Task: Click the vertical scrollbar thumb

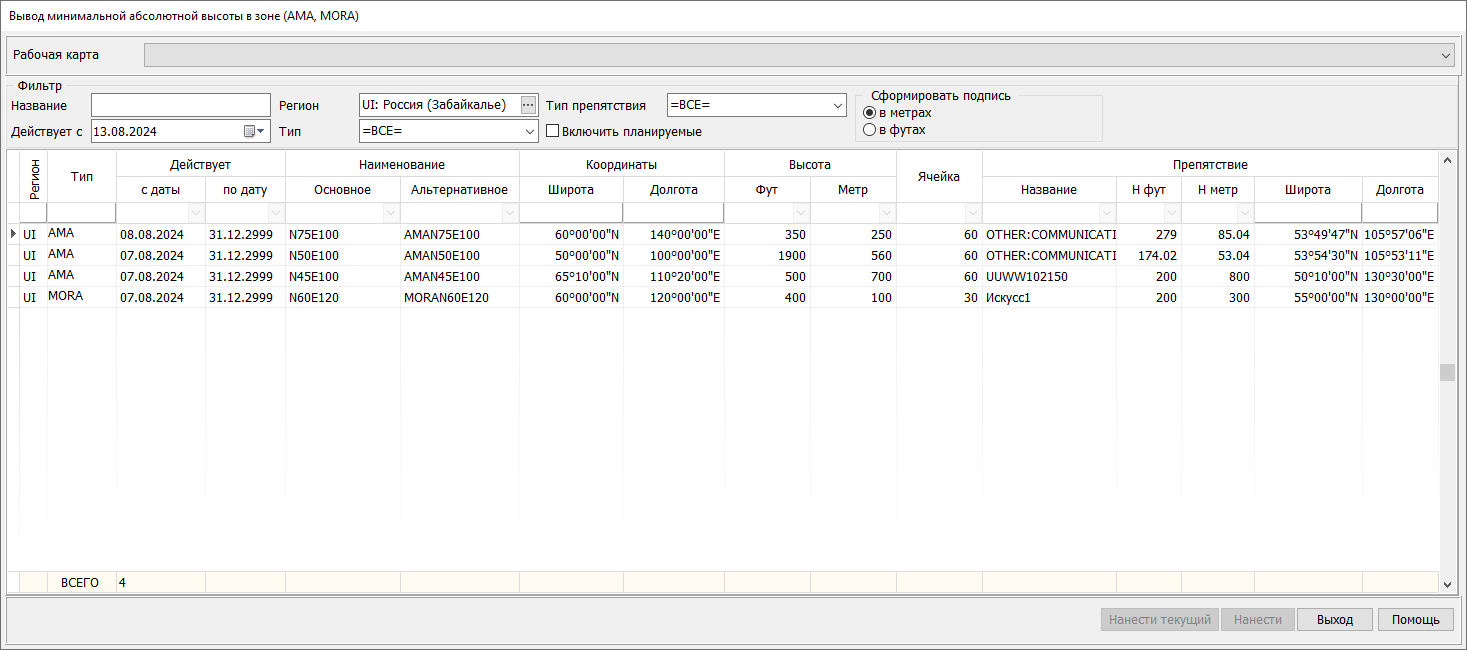Action: click(x=1447, y=372)
